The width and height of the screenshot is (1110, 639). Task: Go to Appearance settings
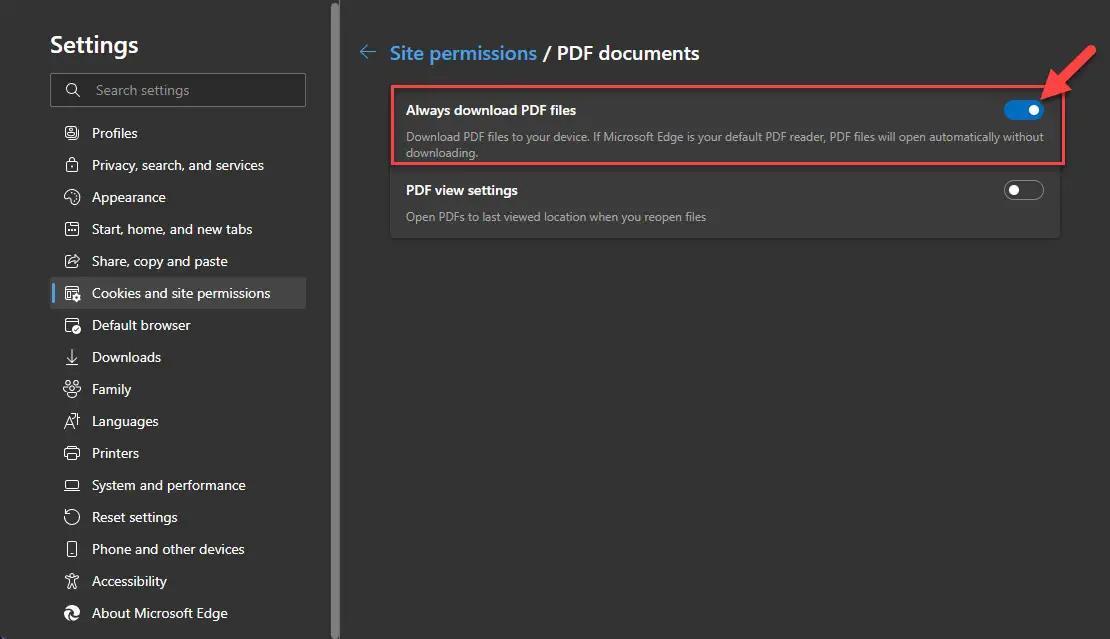178,197
